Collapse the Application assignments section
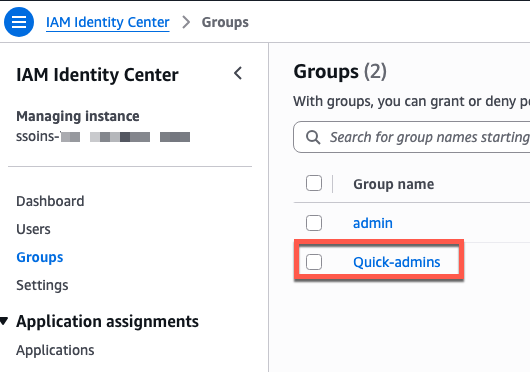Screen dimensions: 530x372 [4, 321]
